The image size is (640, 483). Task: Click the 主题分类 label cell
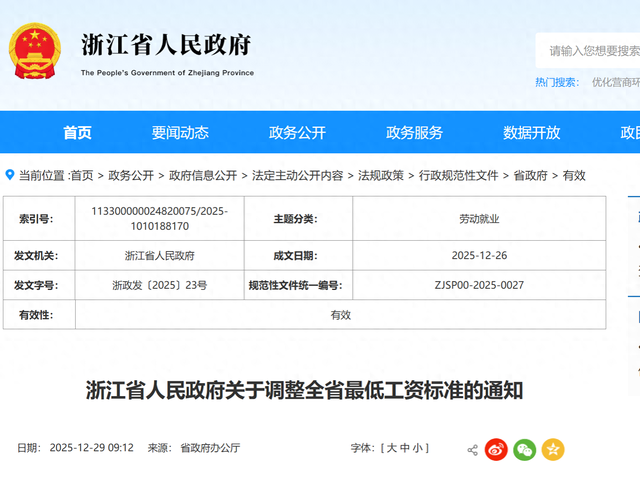click(x=298, y=218)
